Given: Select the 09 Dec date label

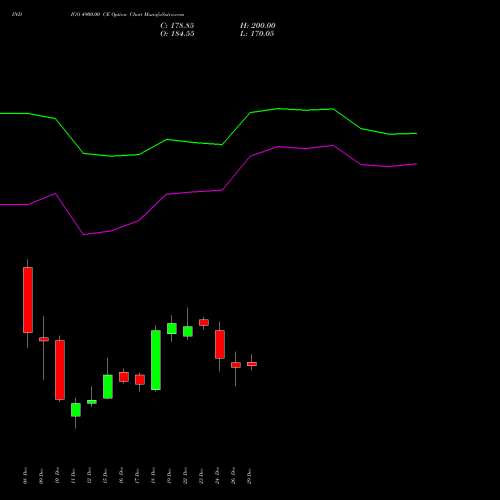Looking at the screenshot, I should (x=42, y=476).
